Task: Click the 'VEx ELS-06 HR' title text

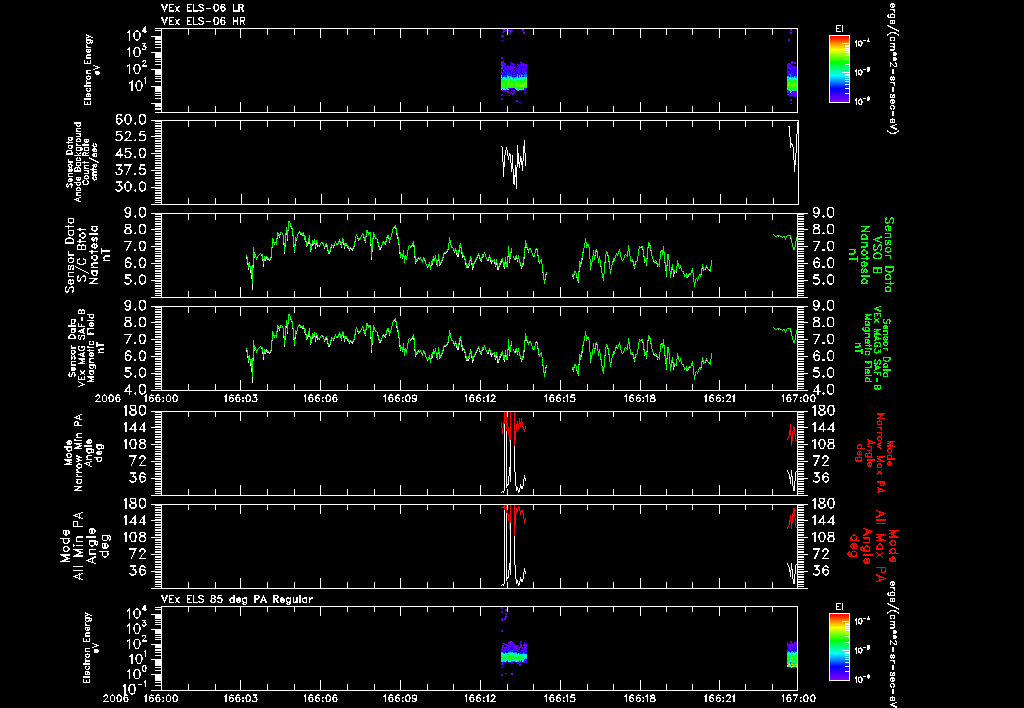Action: tap(203, 21)
